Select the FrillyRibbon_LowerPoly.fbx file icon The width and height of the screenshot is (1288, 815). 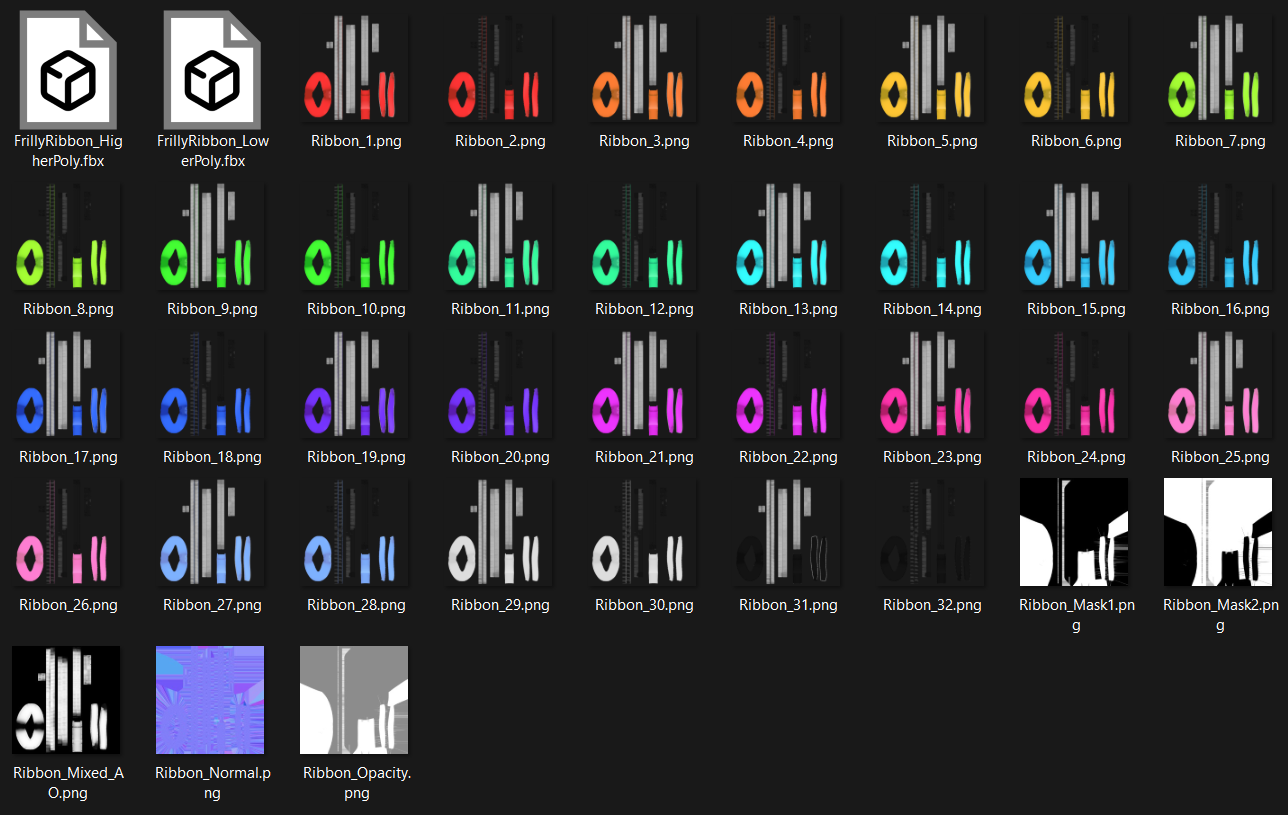coord(212,70)
